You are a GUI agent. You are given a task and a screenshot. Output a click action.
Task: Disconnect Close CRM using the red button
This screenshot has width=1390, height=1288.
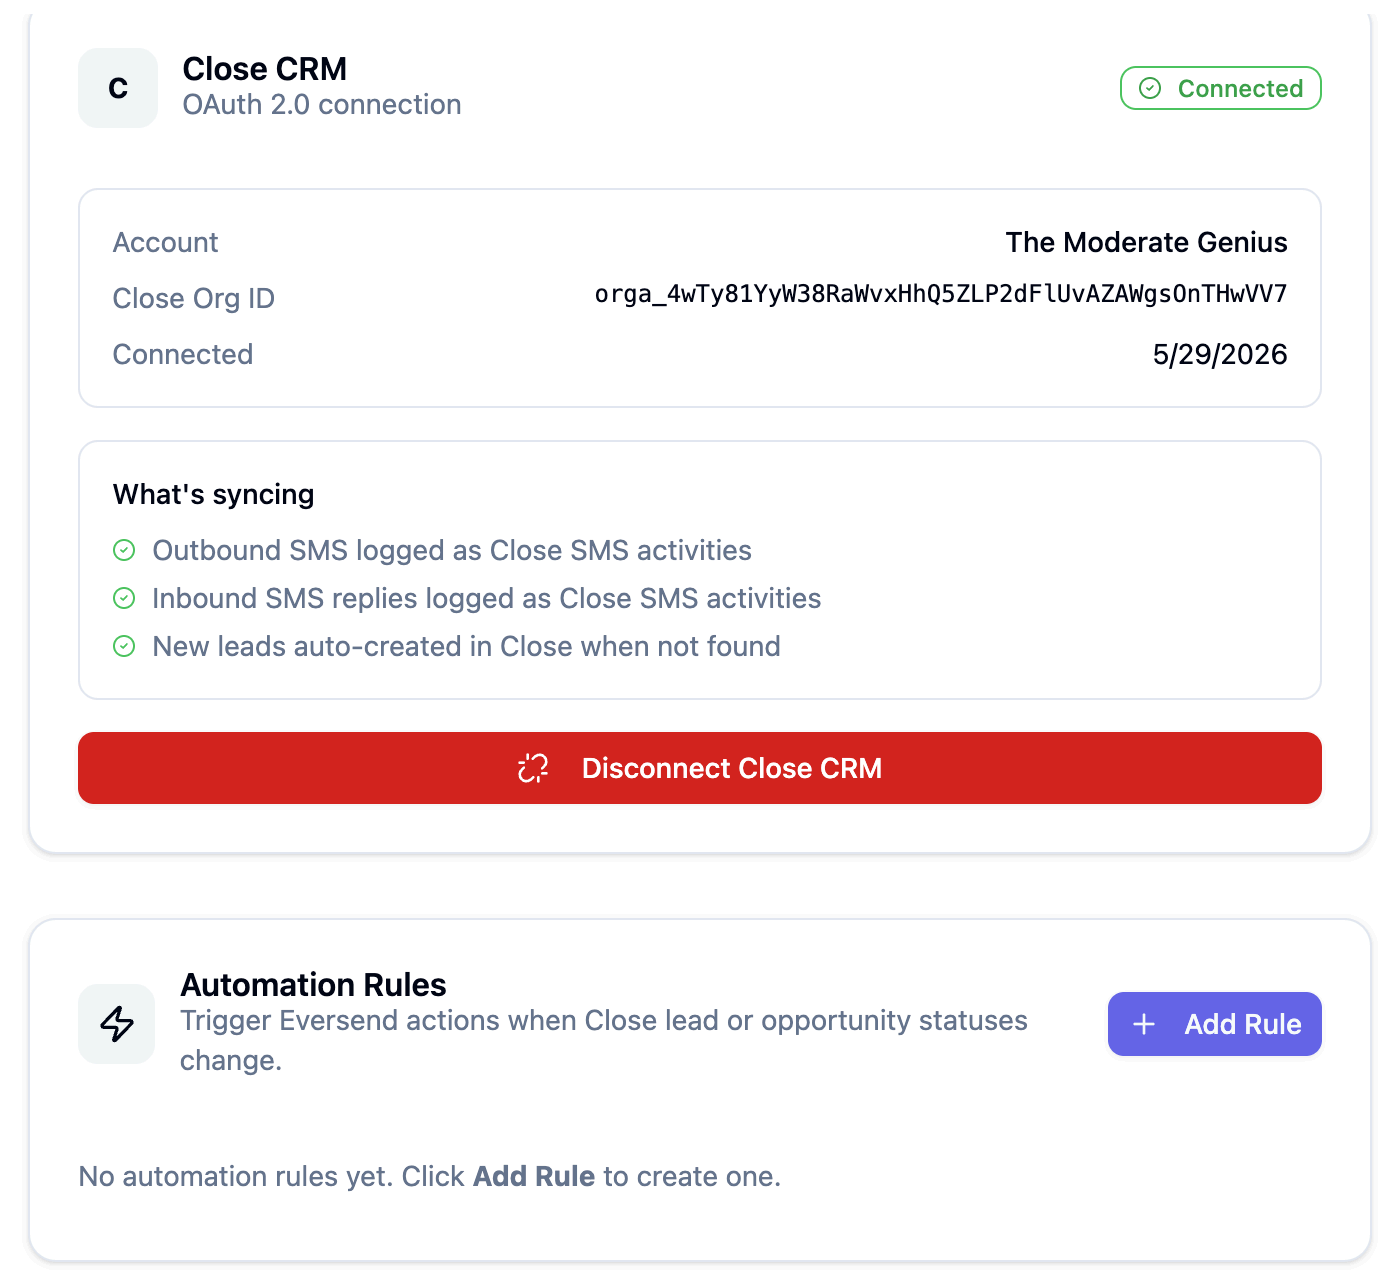700,768
